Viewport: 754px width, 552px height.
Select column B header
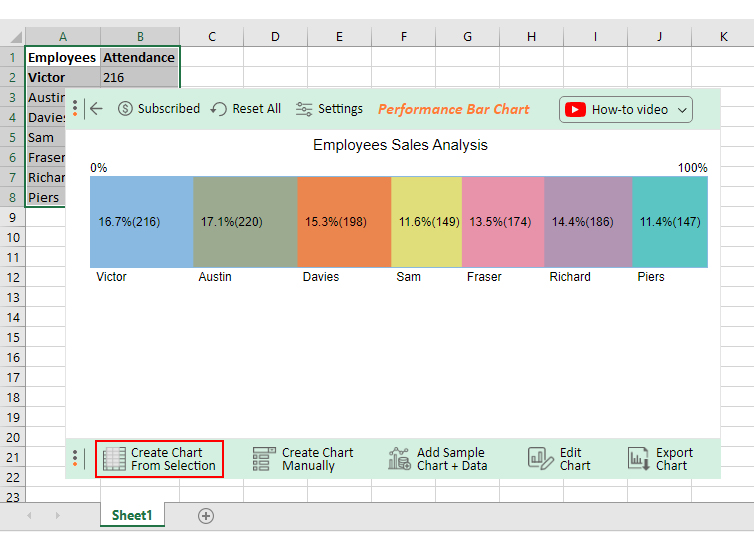tap(140, 37)
